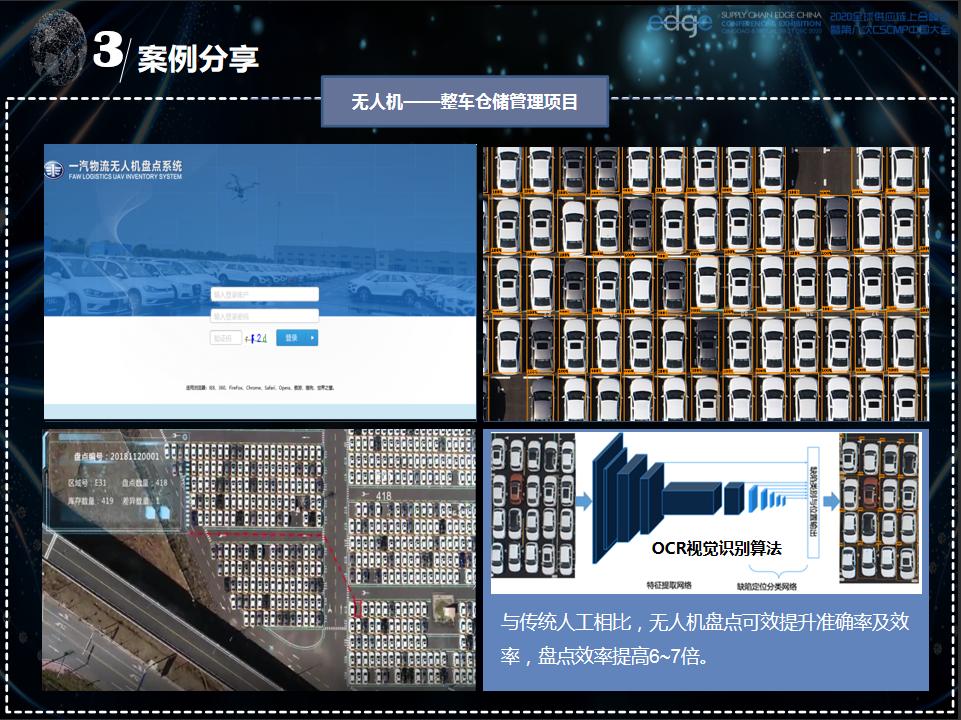
Task: Click the top-right aerial parking lot photo
Action: coord(700,280)
